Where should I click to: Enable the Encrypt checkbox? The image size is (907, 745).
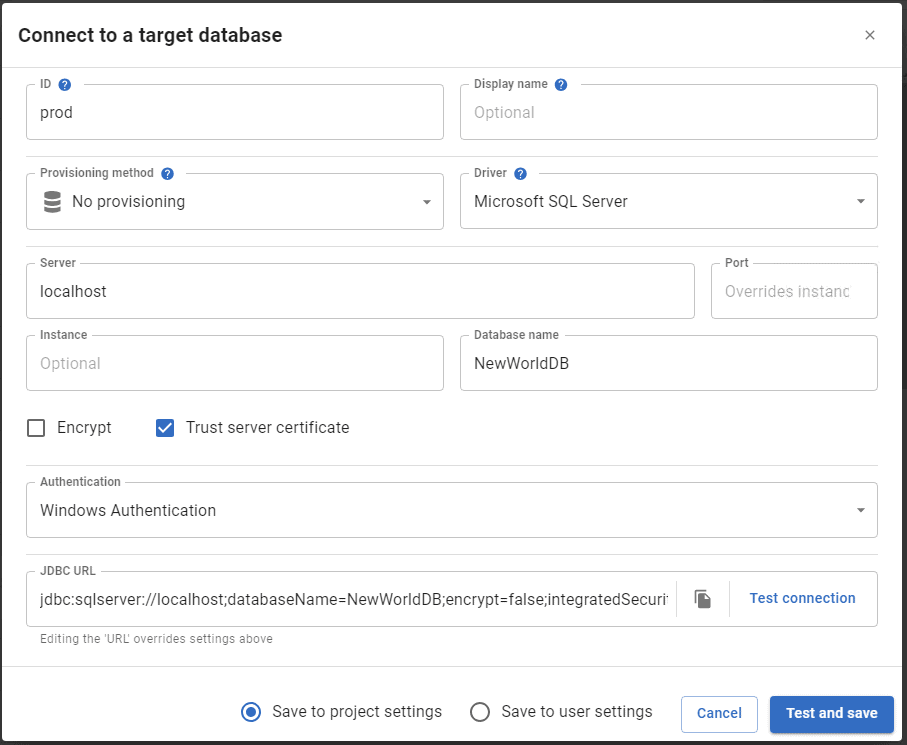click(36, 428)
